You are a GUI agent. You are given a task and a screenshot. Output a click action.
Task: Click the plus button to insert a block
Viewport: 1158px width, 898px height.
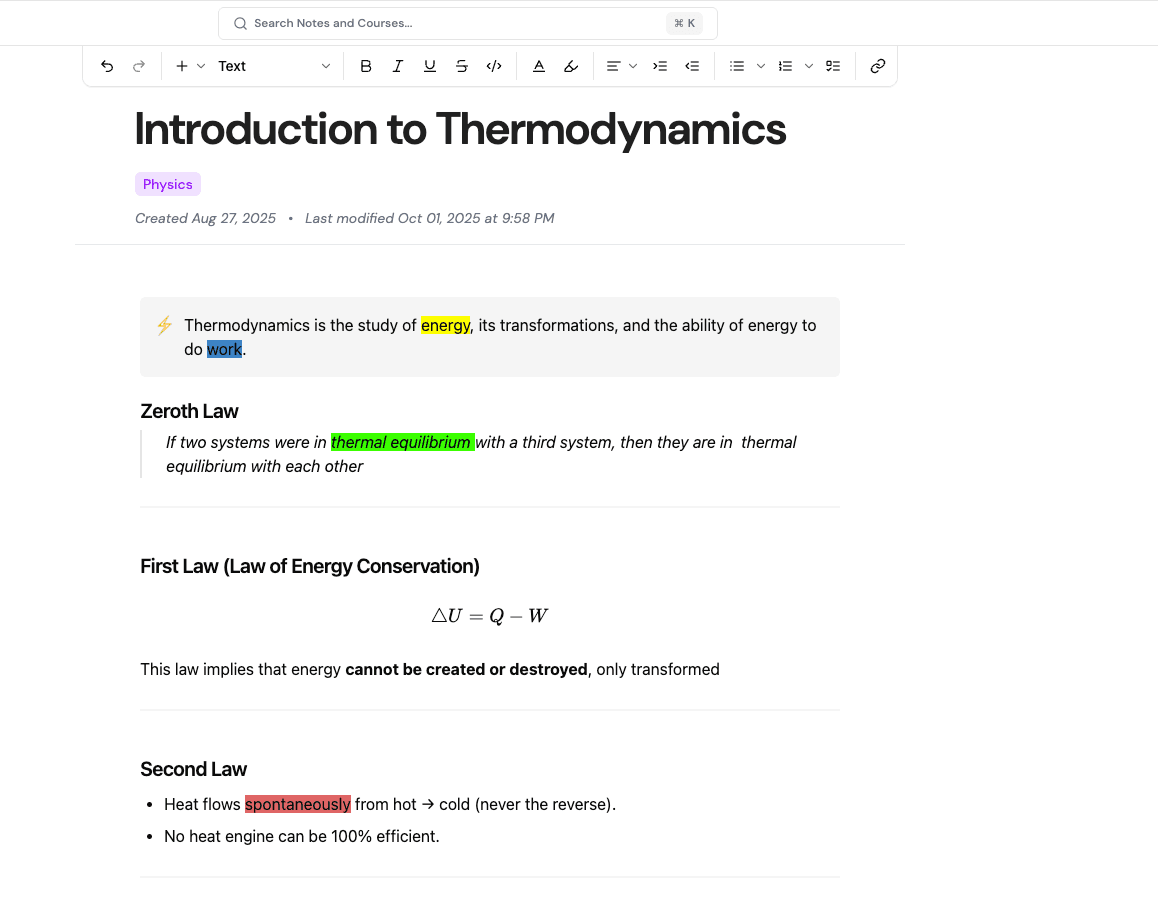(x=182, y=66)
